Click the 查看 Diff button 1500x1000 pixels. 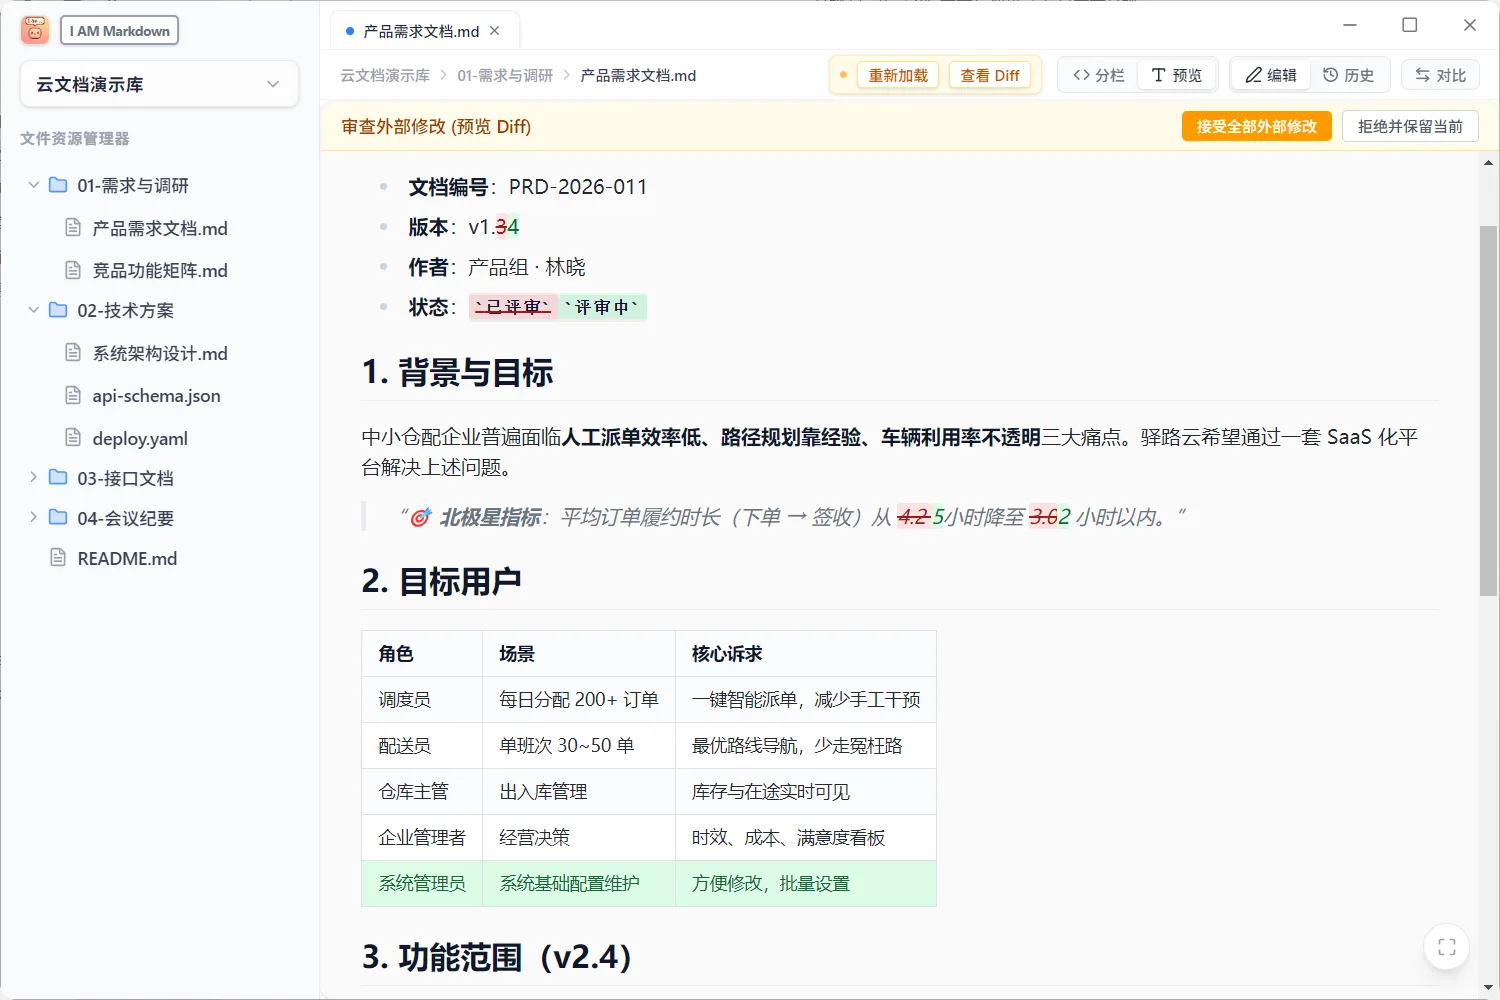pos(990,75)
